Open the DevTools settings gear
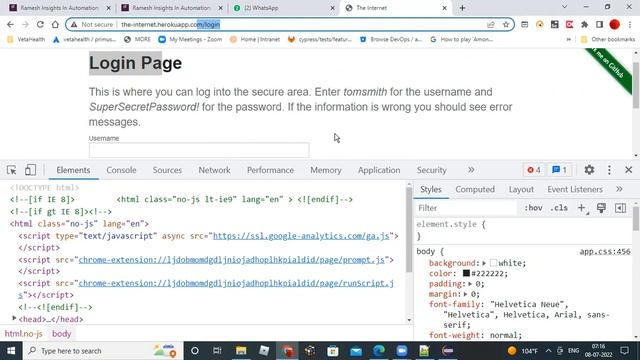Screen dimensions: 640x360 [589, 170]
